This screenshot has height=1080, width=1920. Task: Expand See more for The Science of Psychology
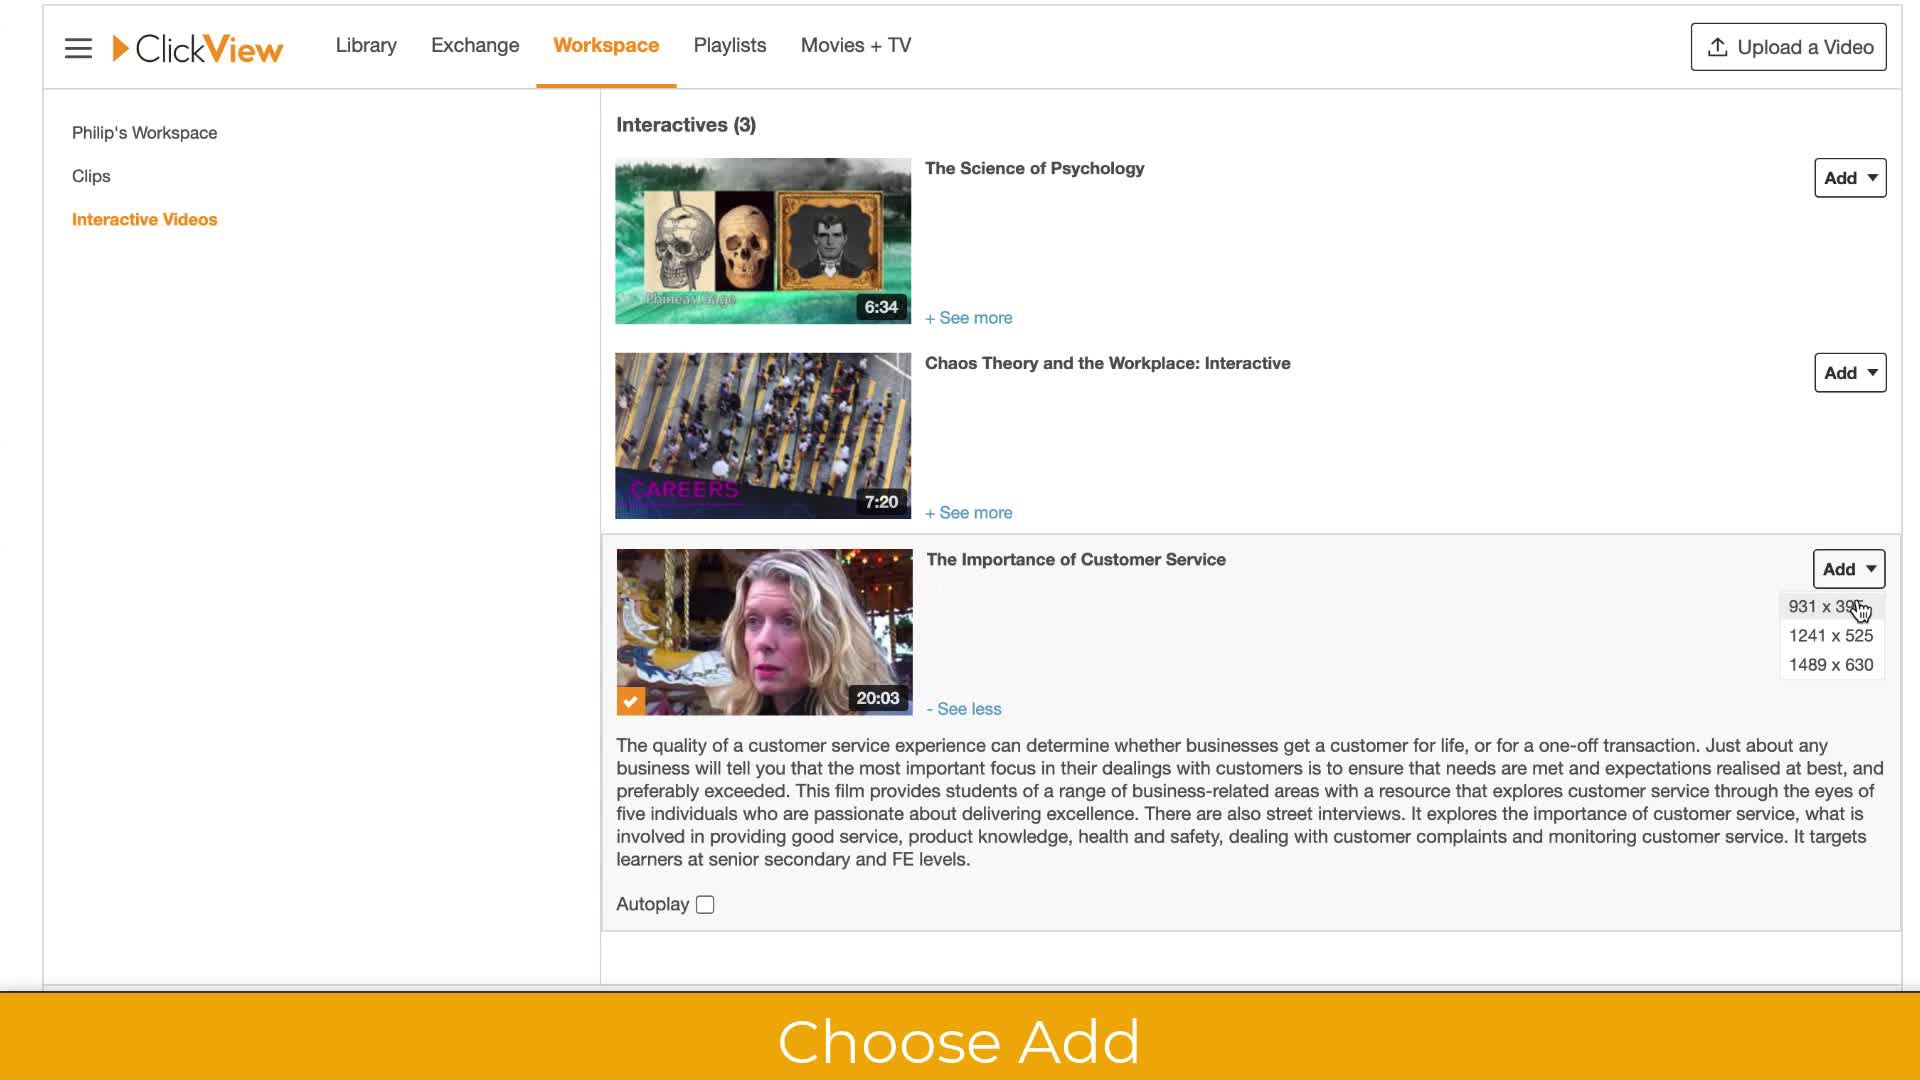tap(967, 317)
